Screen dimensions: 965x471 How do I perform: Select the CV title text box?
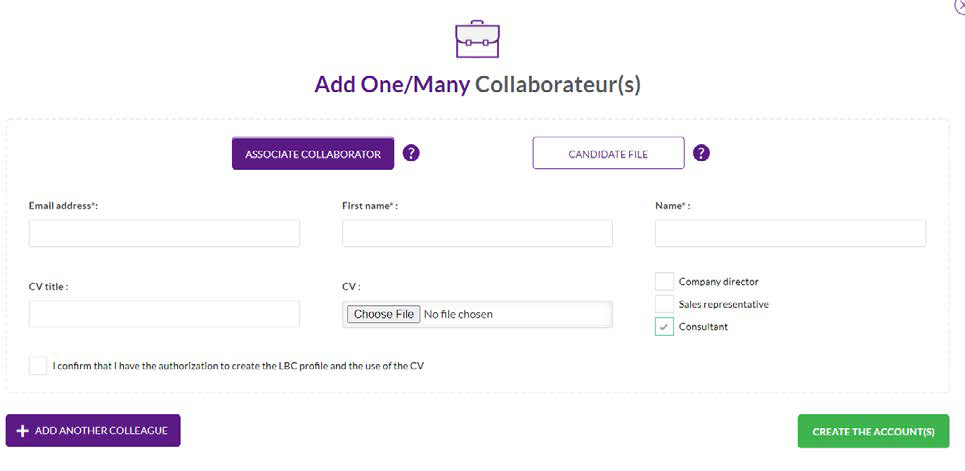tap(164, 314)
